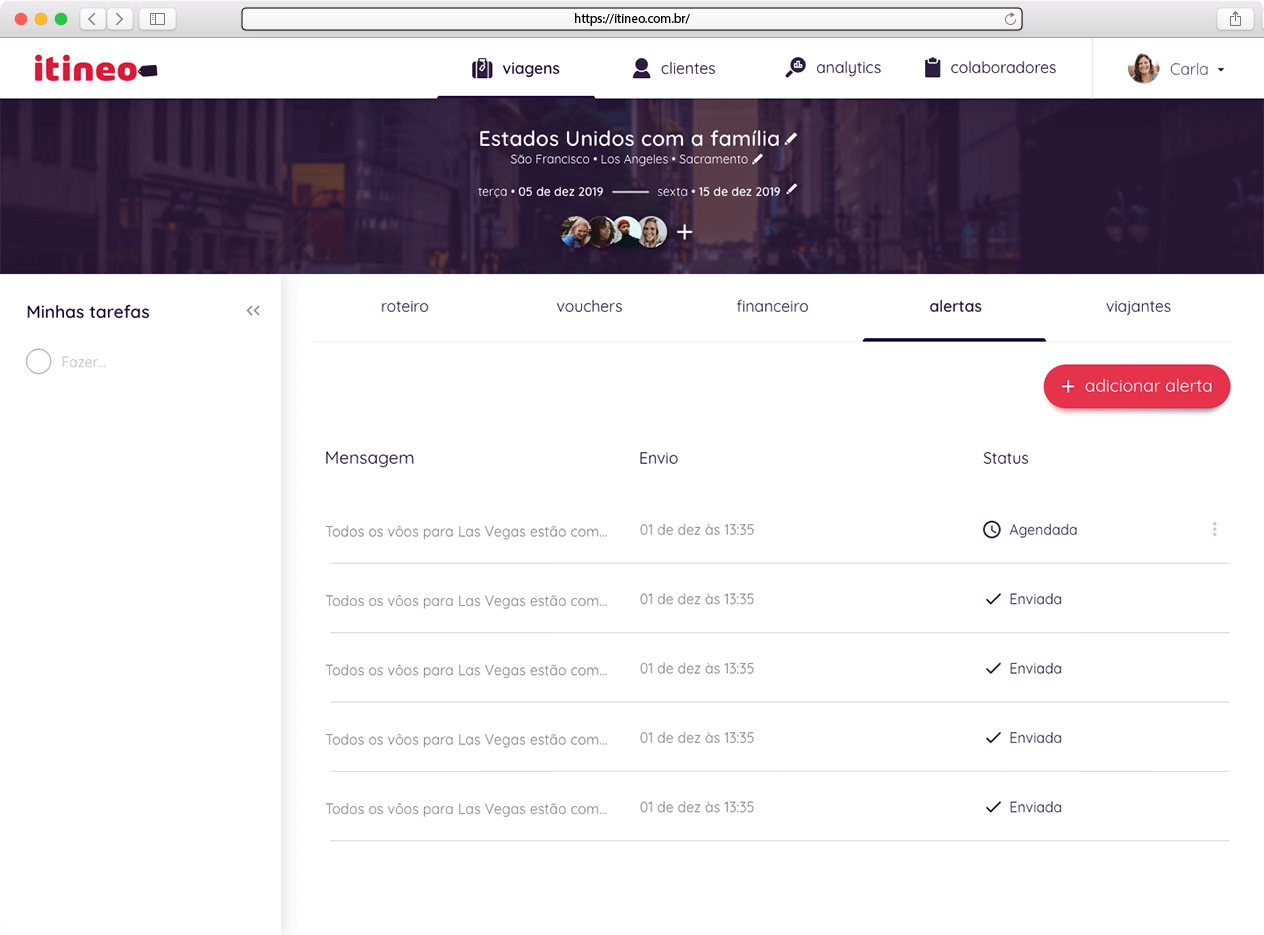The height and width of the screenshot is (935, 1264).
Task: Edit the trip dates via the pencil icon
Action: (792, 189)
